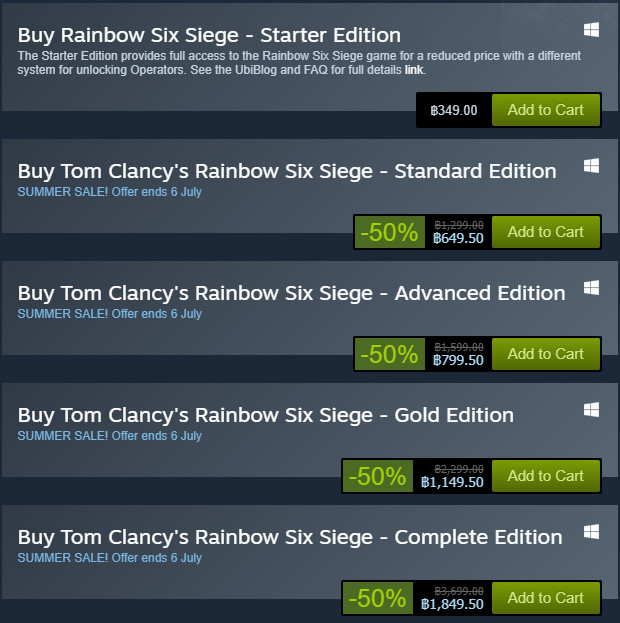Click the Advanced Edition -50% discount badge

(x=389, y=354)
